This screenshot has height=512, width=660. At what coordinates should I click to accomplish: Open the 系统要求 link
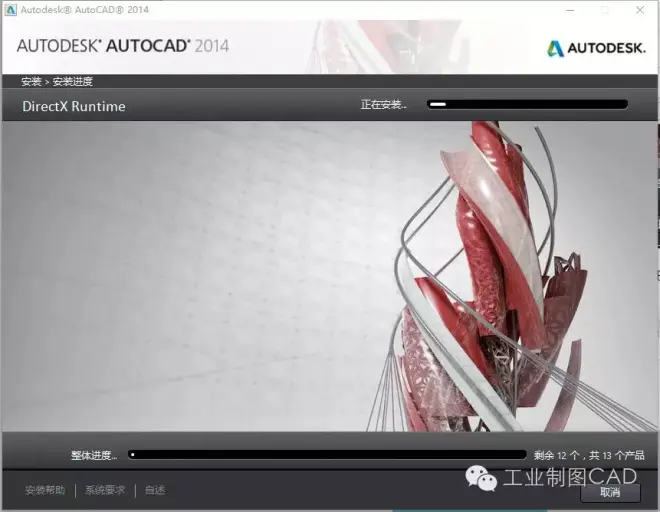click(x=105, y=490)
